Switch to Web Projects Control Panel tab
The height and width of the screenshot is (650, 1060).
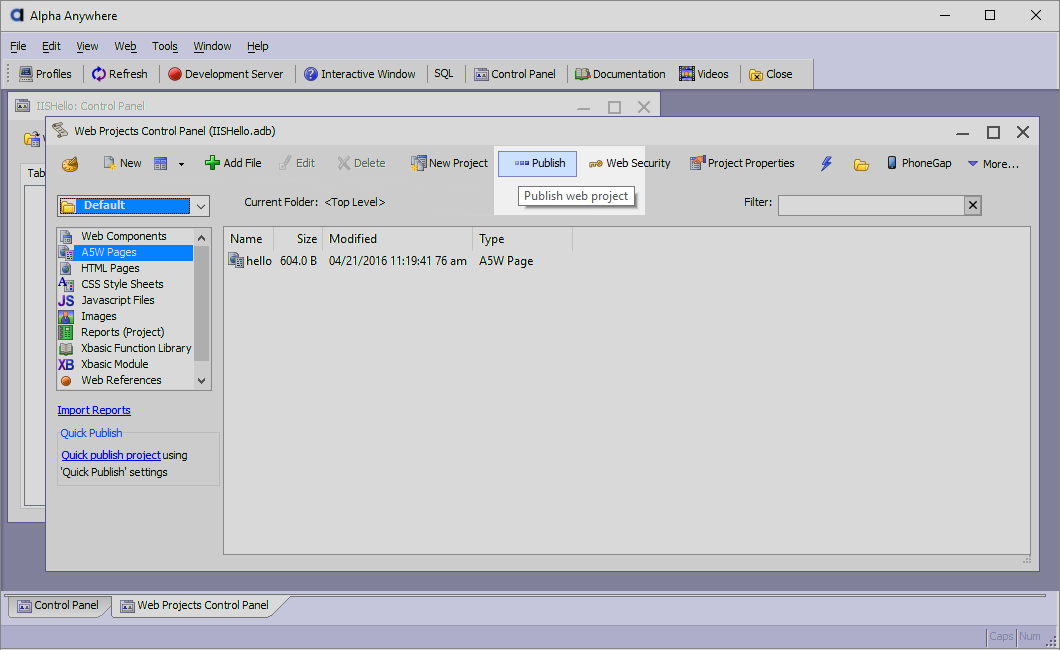[x=195, y=605]
